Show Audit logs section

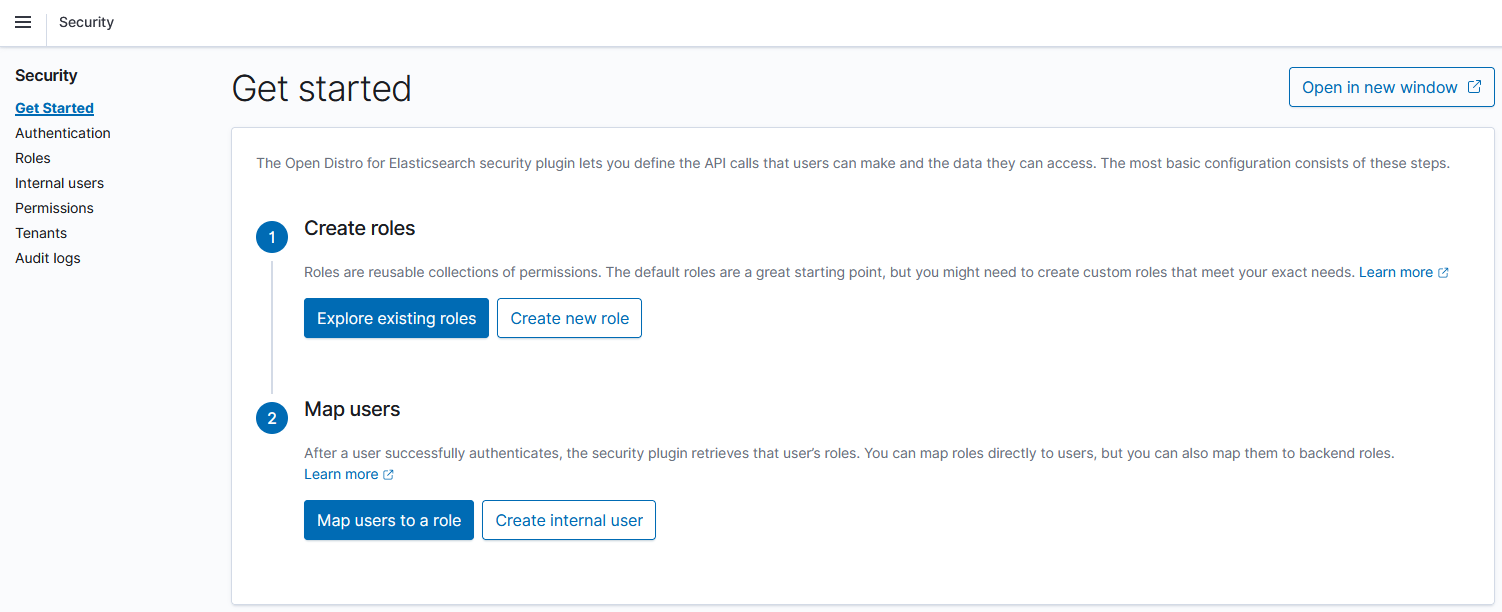pos(48,258)
